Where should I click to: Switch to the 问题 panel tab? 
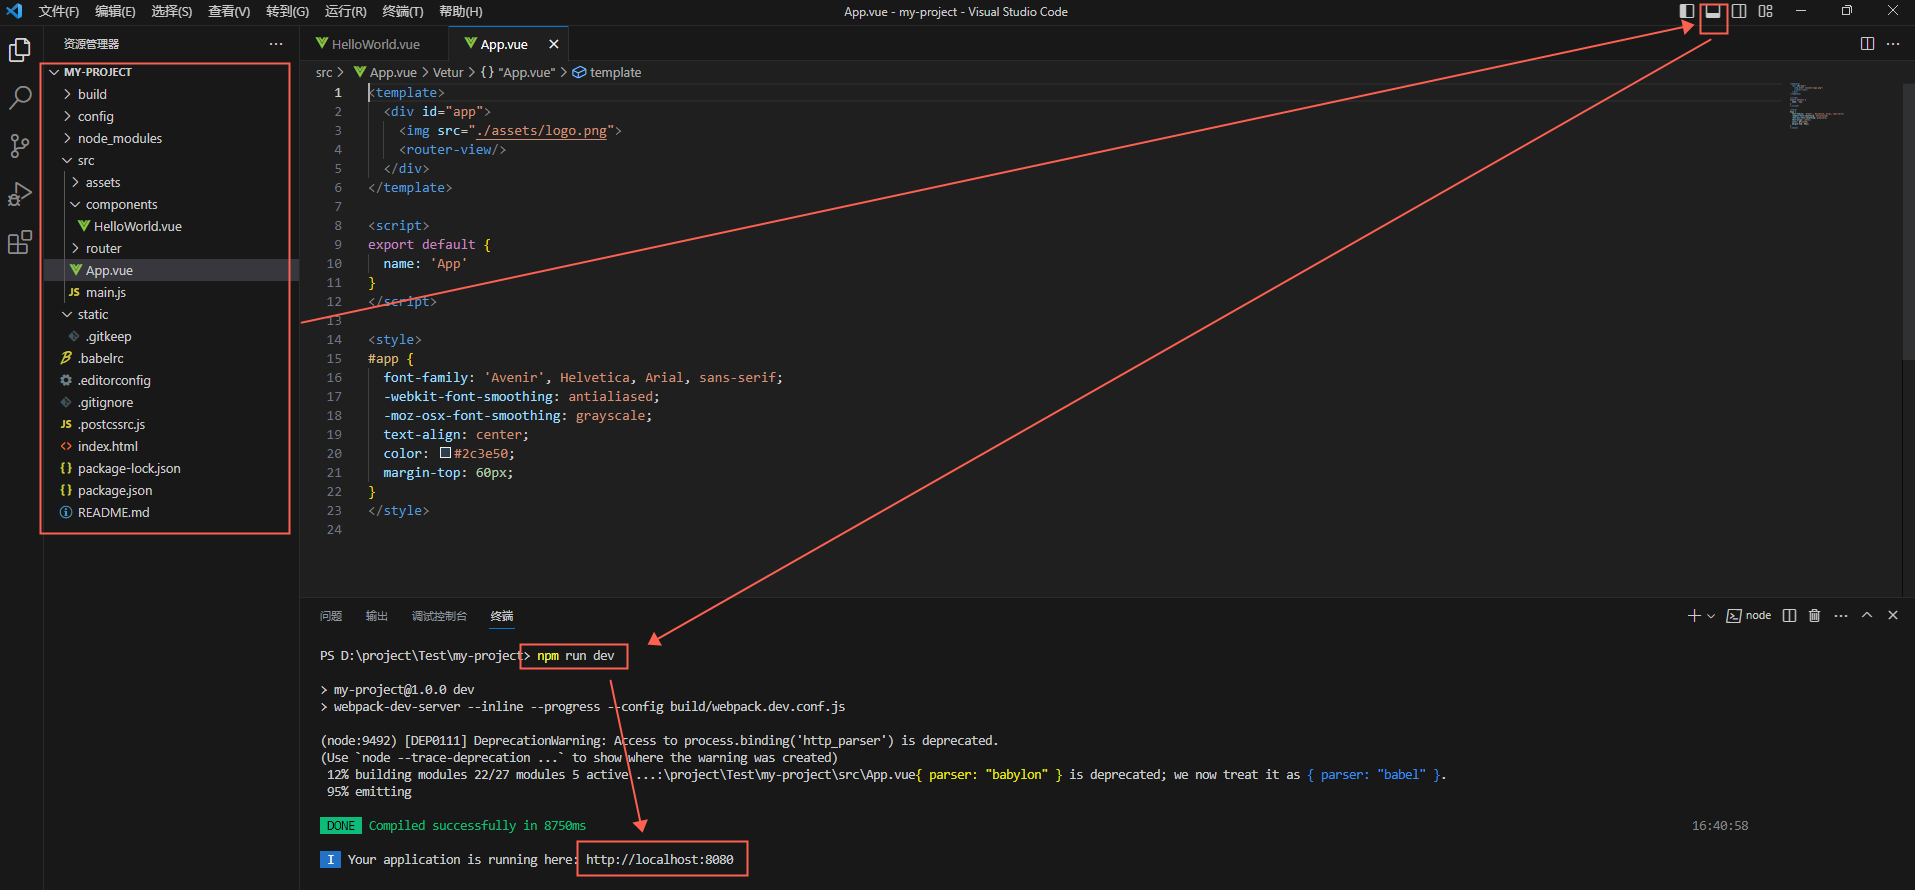331,616
